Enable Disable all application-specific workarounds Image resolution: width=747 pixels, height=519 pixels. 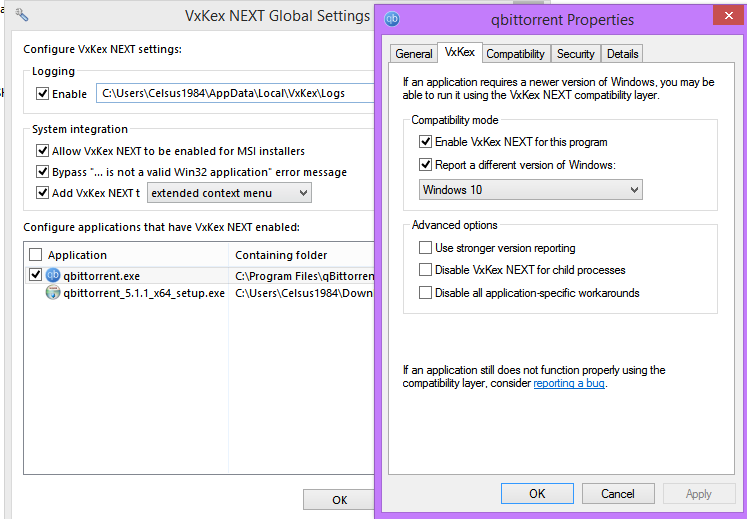(x=425, y=293)
